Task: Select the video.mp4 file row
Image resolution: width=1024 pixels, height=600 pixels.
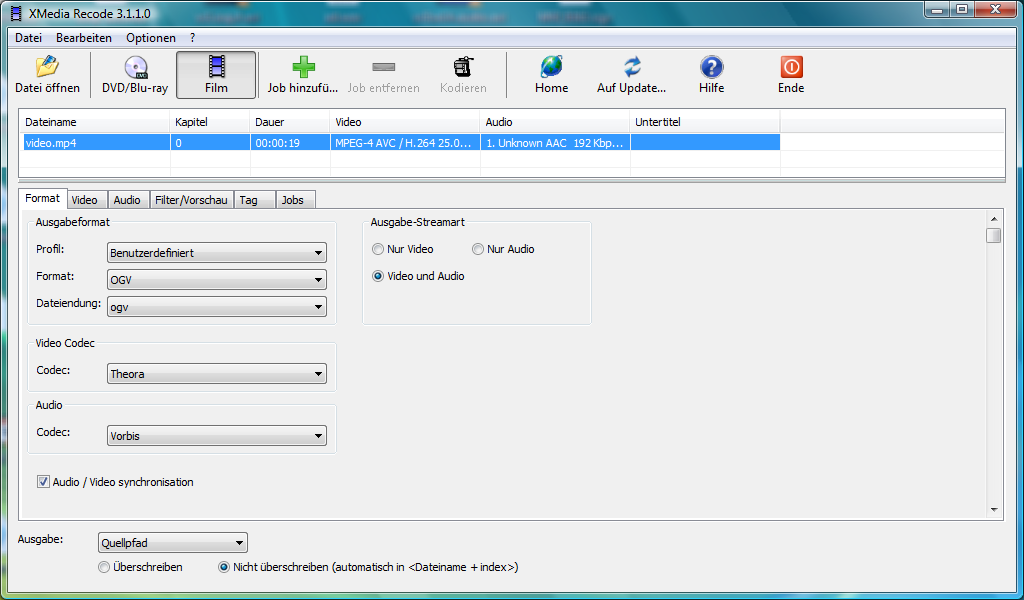Action: pyautogui.click(x=402, y=142)
